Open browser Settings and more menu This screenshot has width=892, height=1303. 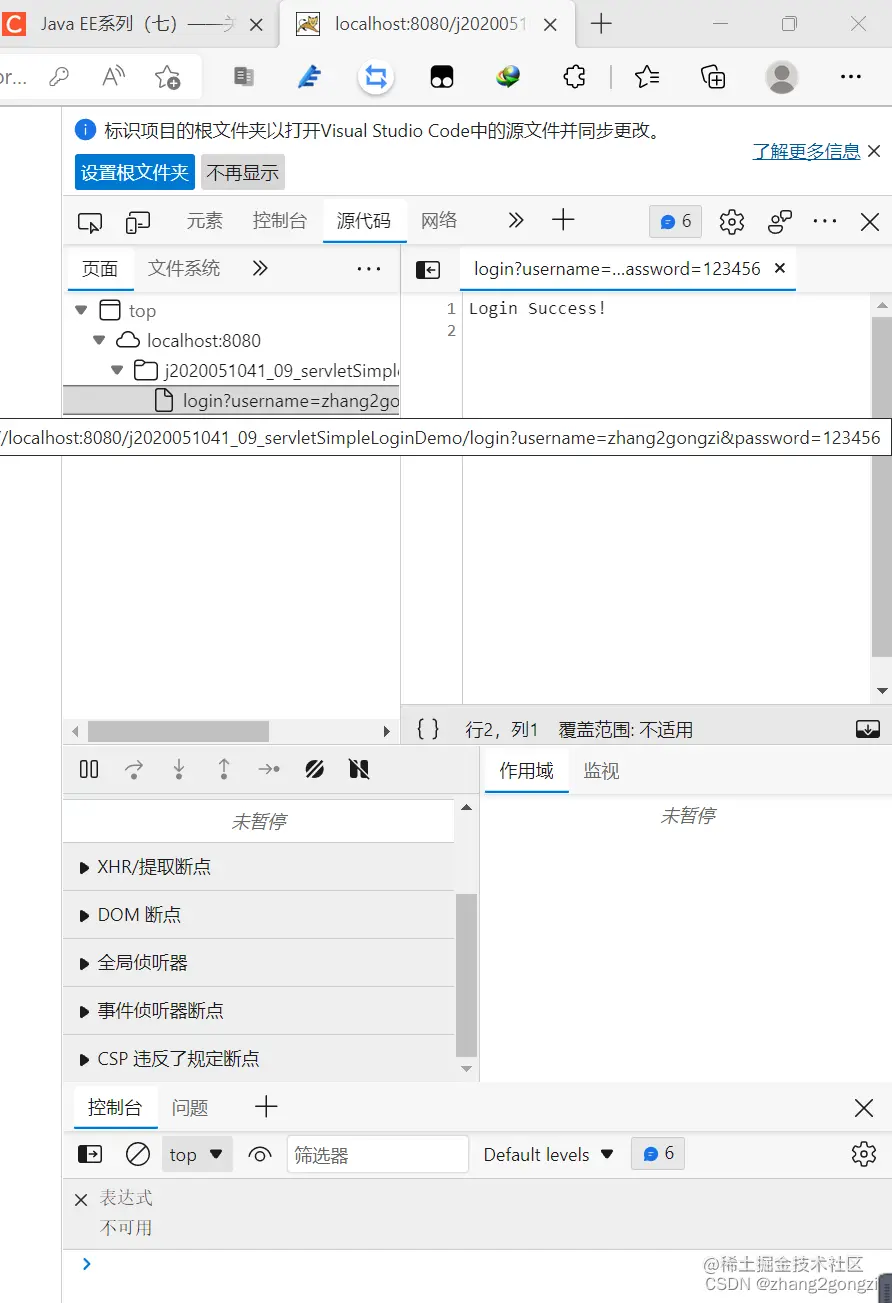pyautogui.click(x=850, y=76)
